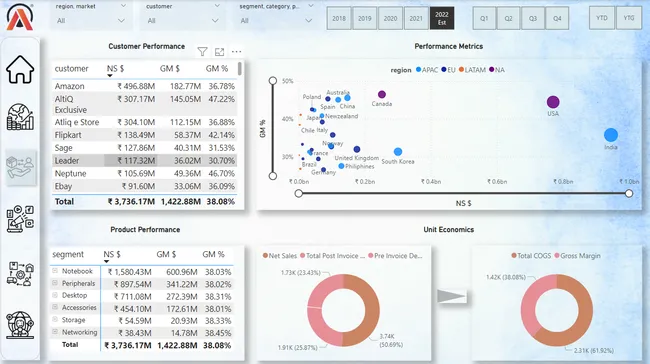650x364 pixels.
Task: Sort customer table by NS $ header
Action: [115, 68]
